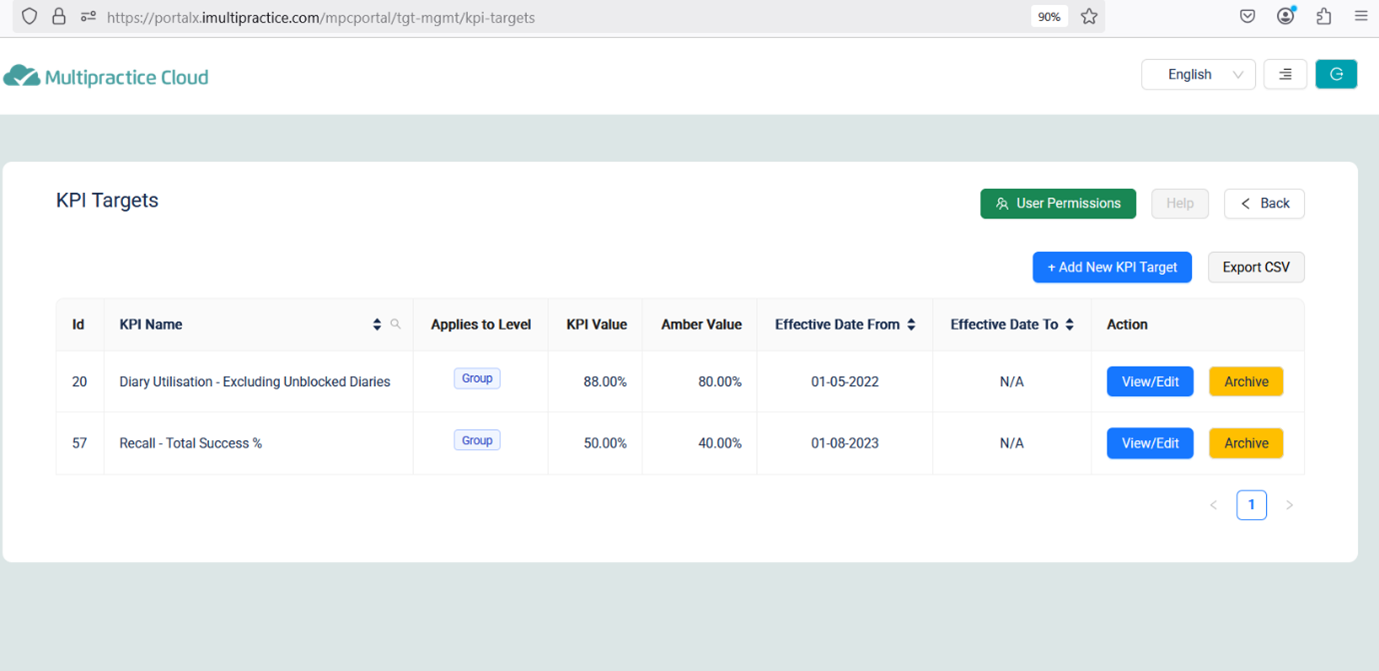
Task: View/Edit the Diary Utilisation KPI row
Action: click(1150, 381)
